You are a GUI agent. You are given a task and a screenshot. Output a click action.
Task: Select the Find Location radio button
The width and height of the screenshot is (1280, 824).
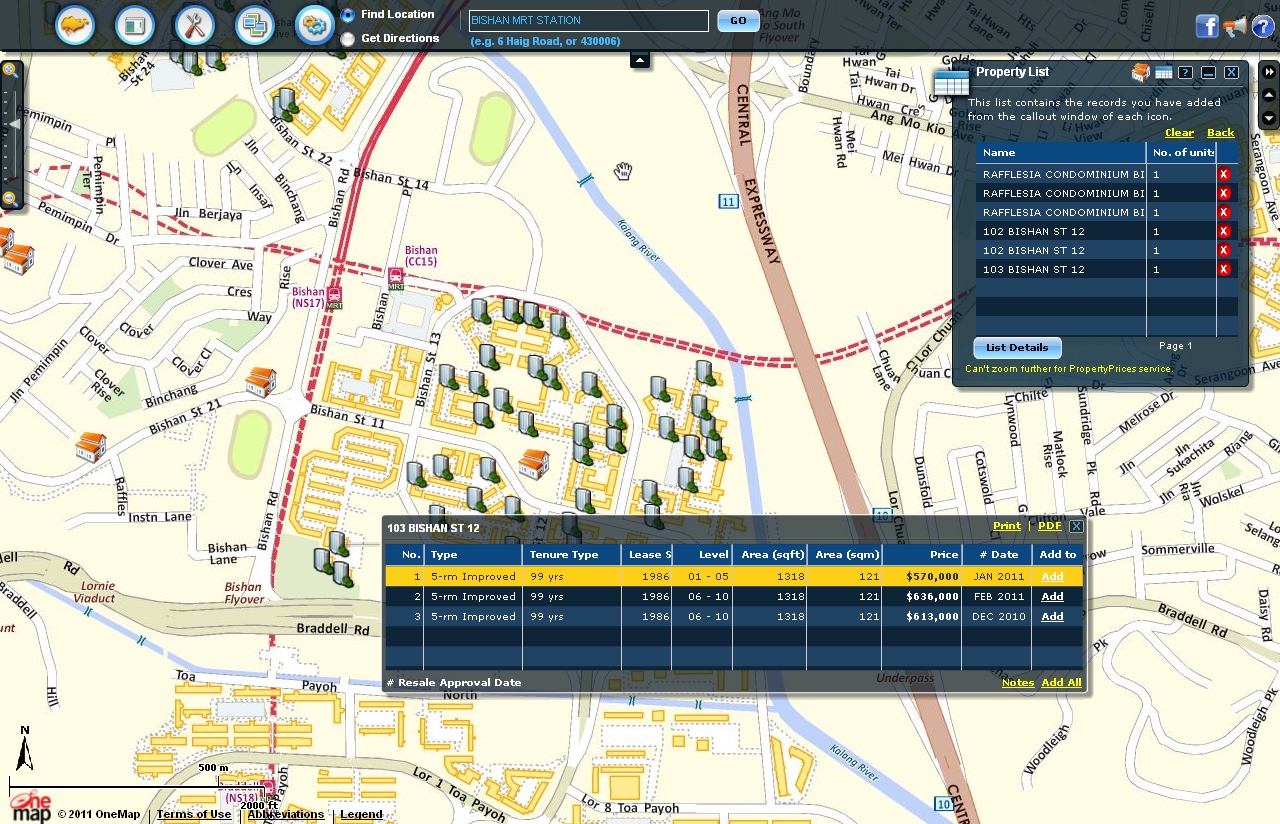point(347,15)
